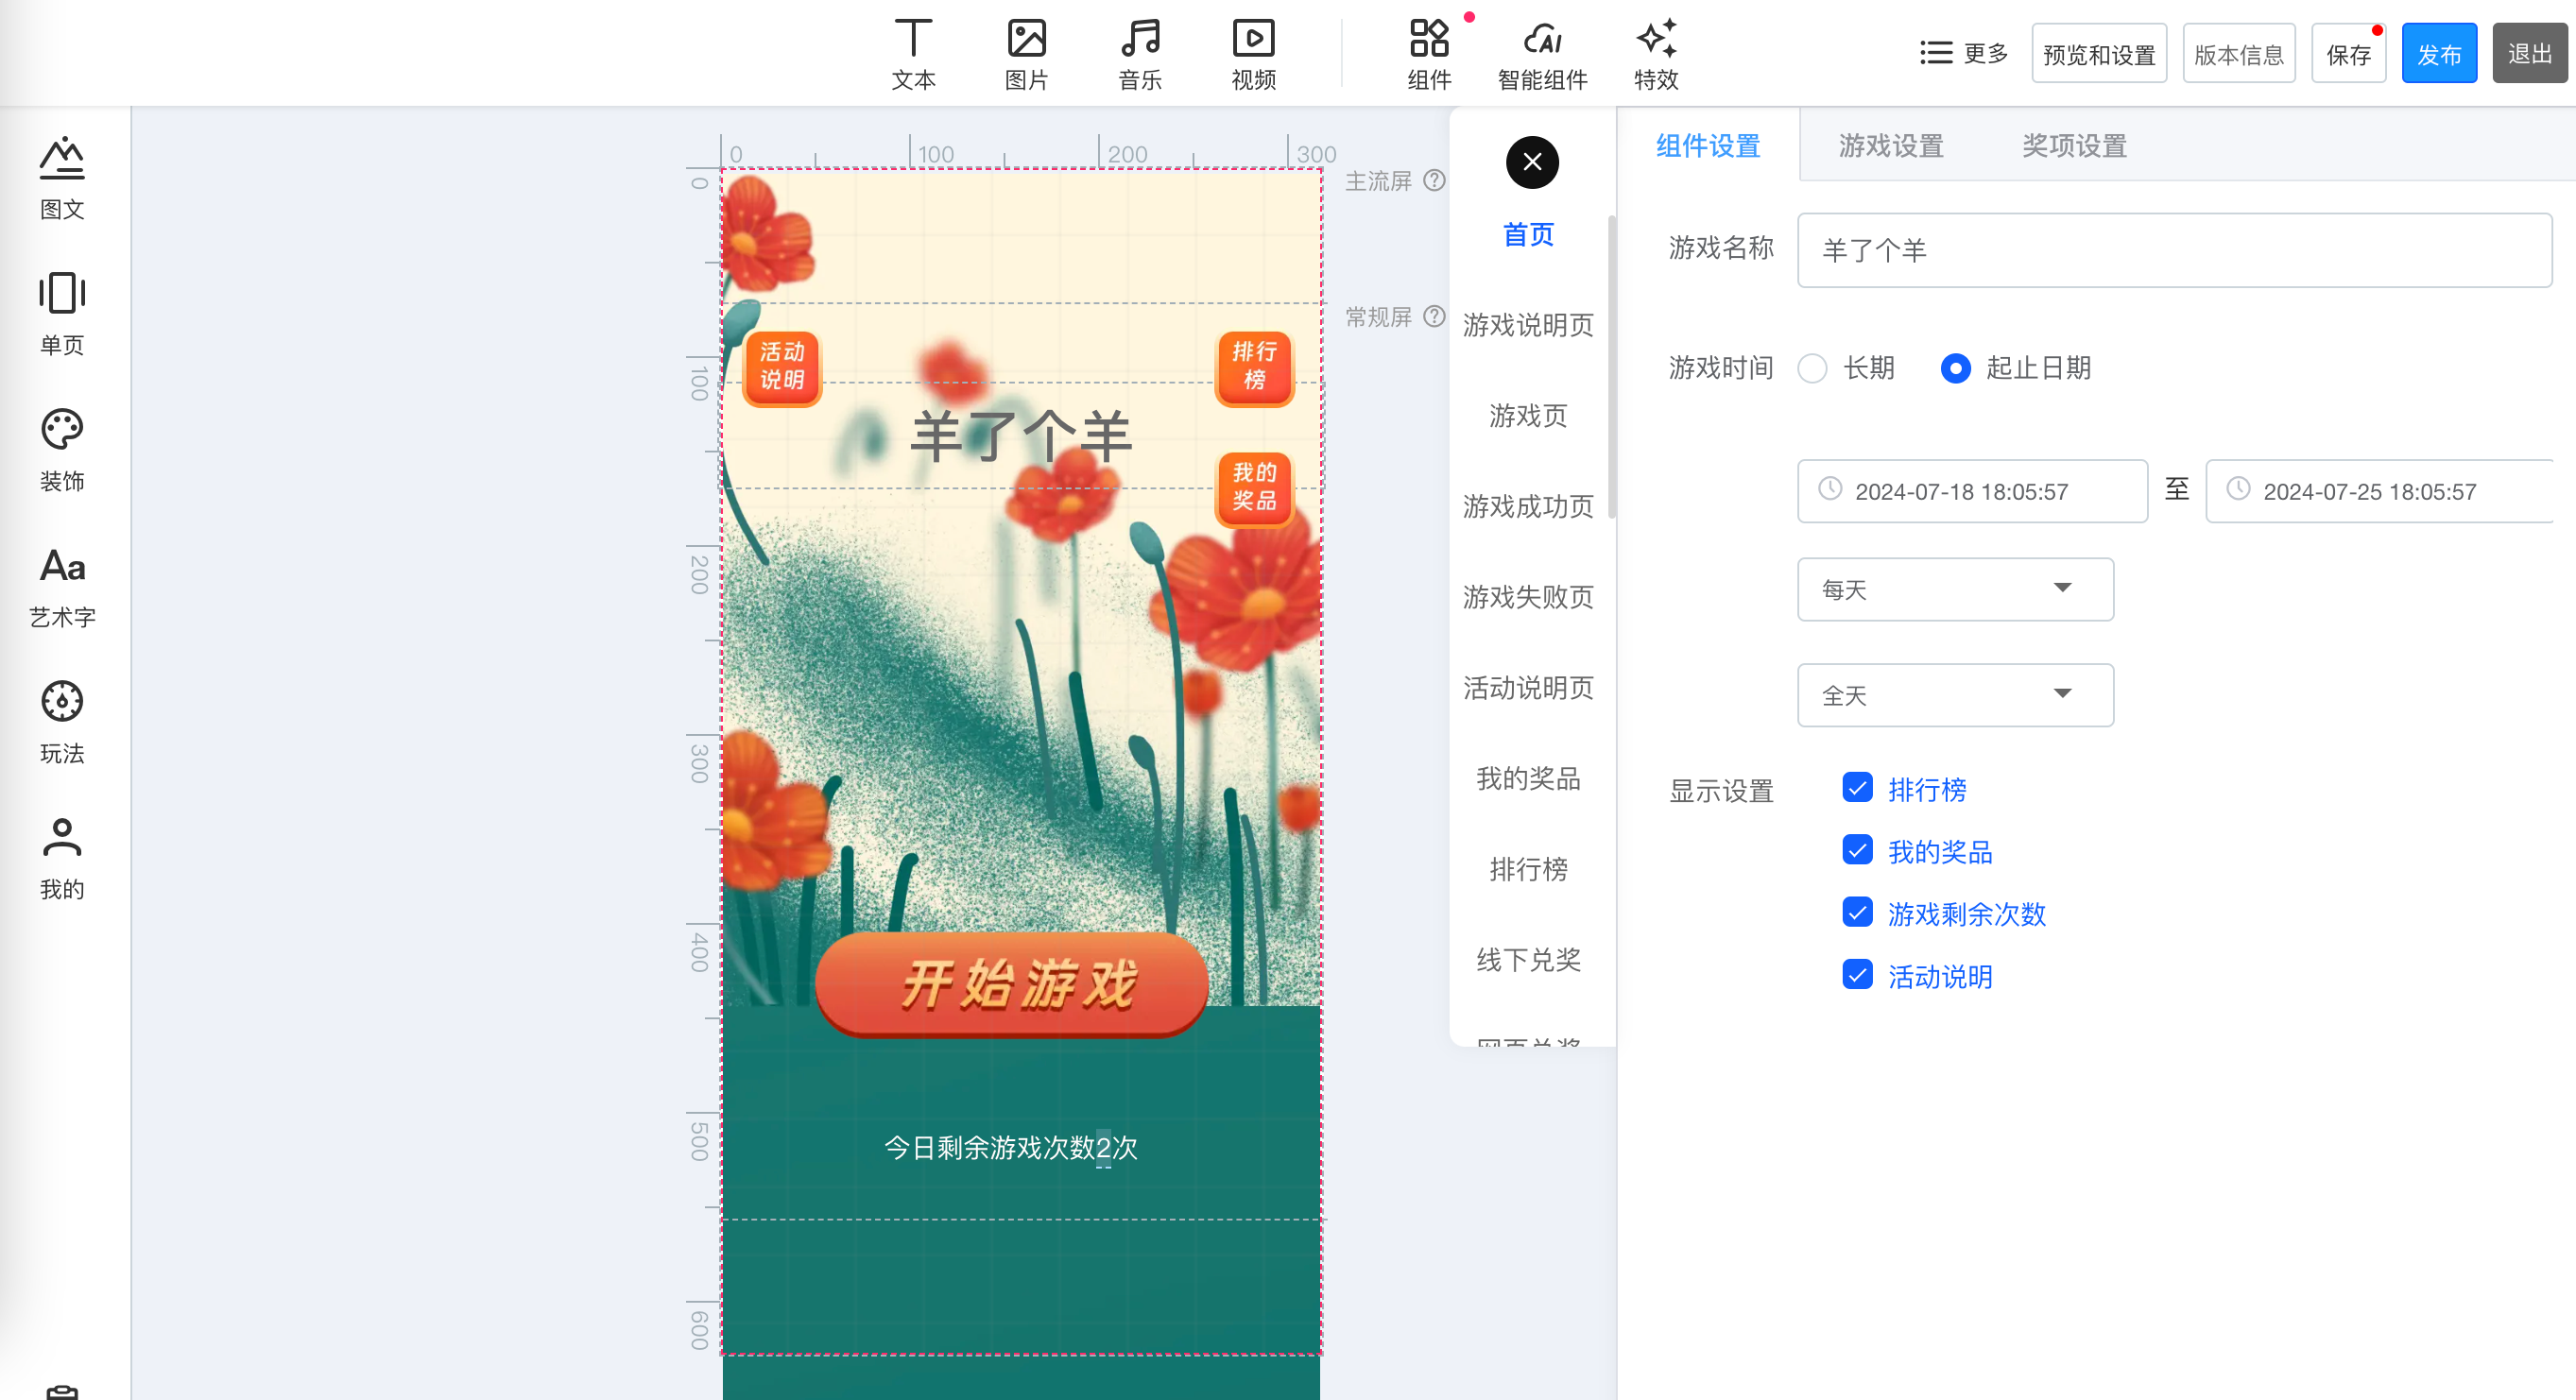Open the 更多 menu
Viewport: 2576px width, 1400px height.
click(1964, 53)
